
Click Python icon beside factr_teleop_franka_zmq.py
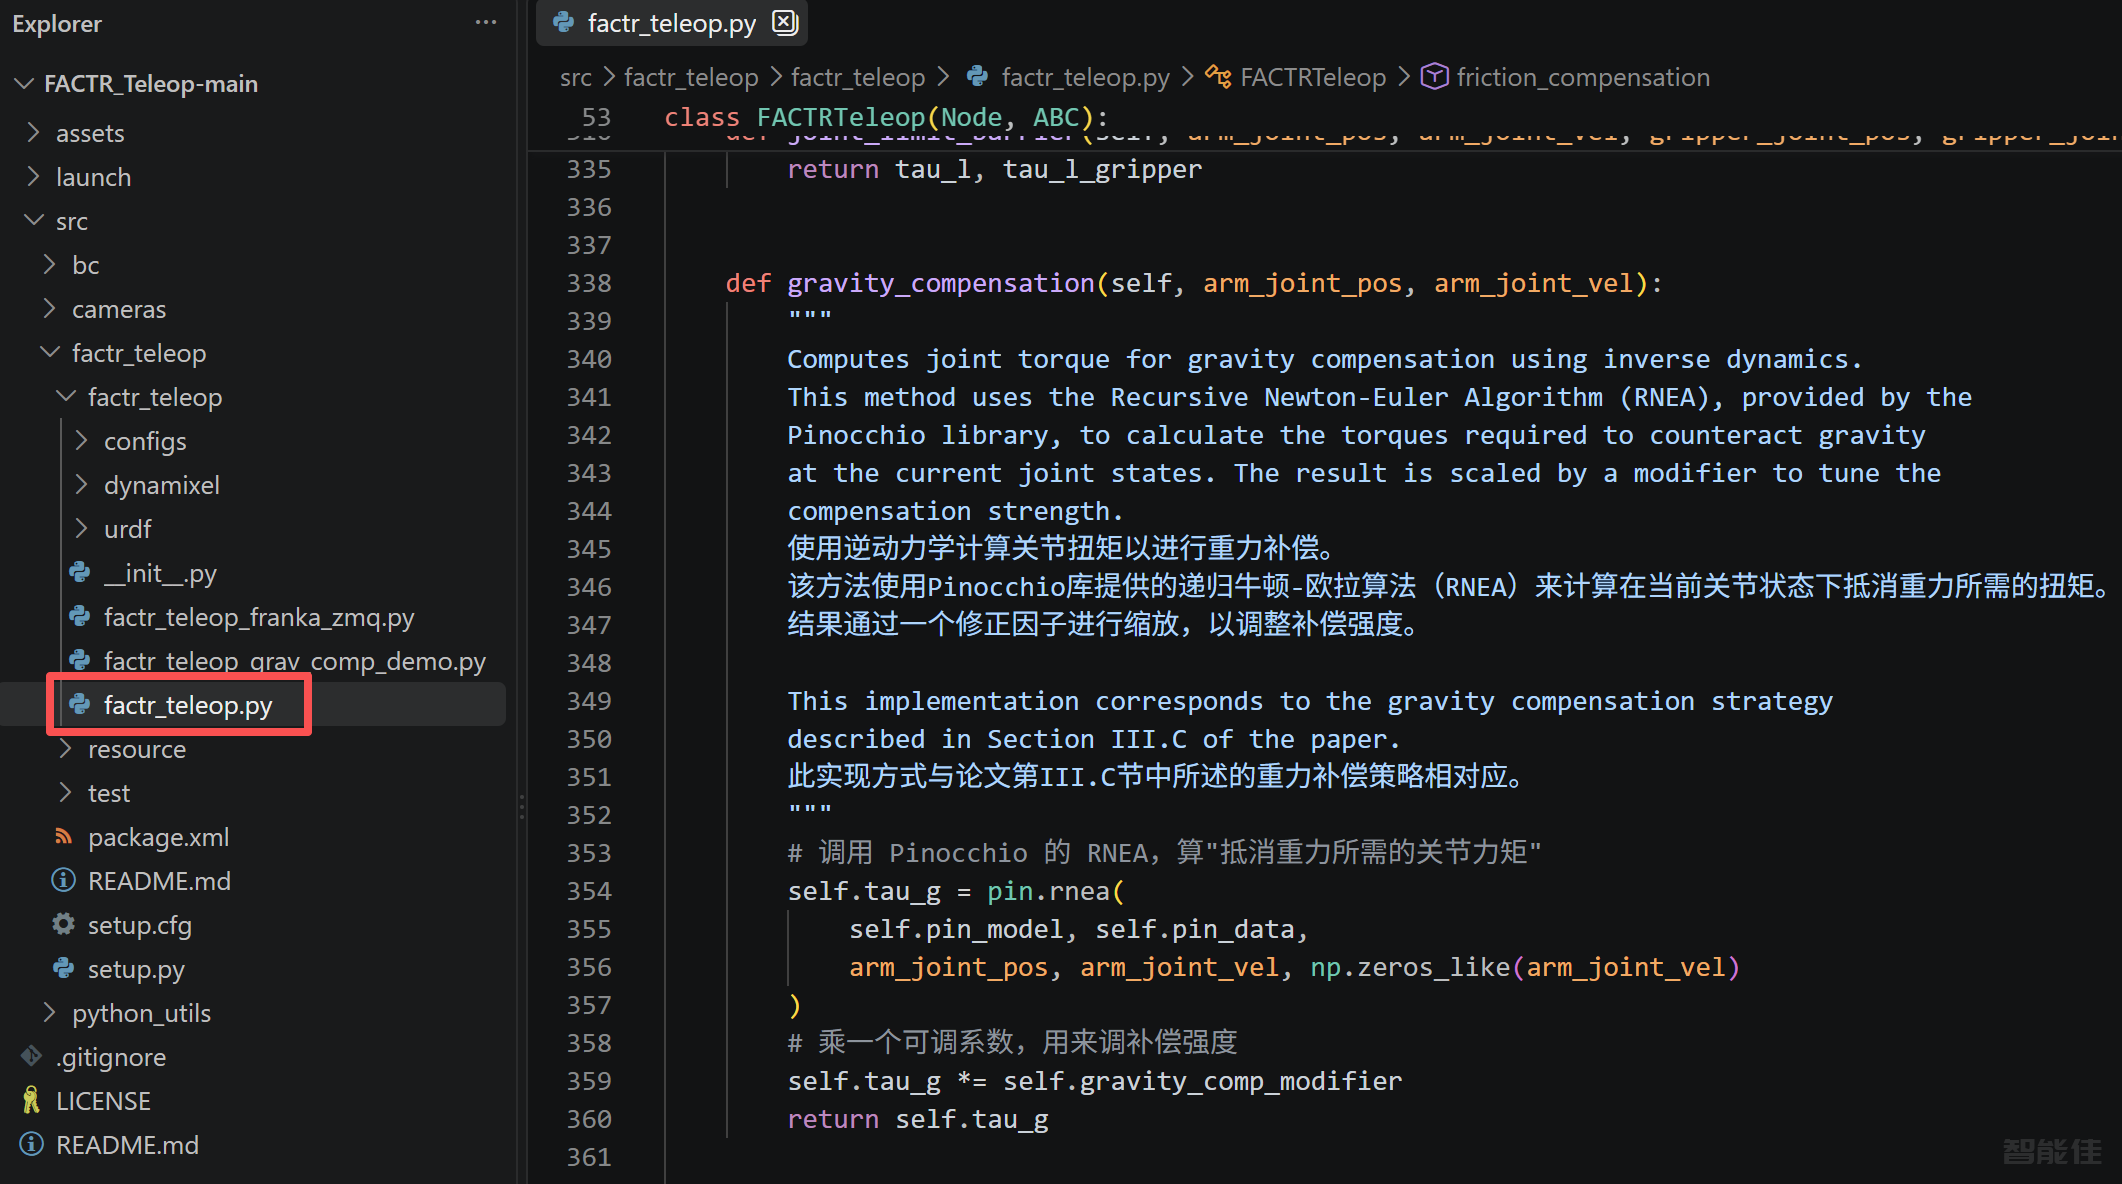tap(80, 617)
